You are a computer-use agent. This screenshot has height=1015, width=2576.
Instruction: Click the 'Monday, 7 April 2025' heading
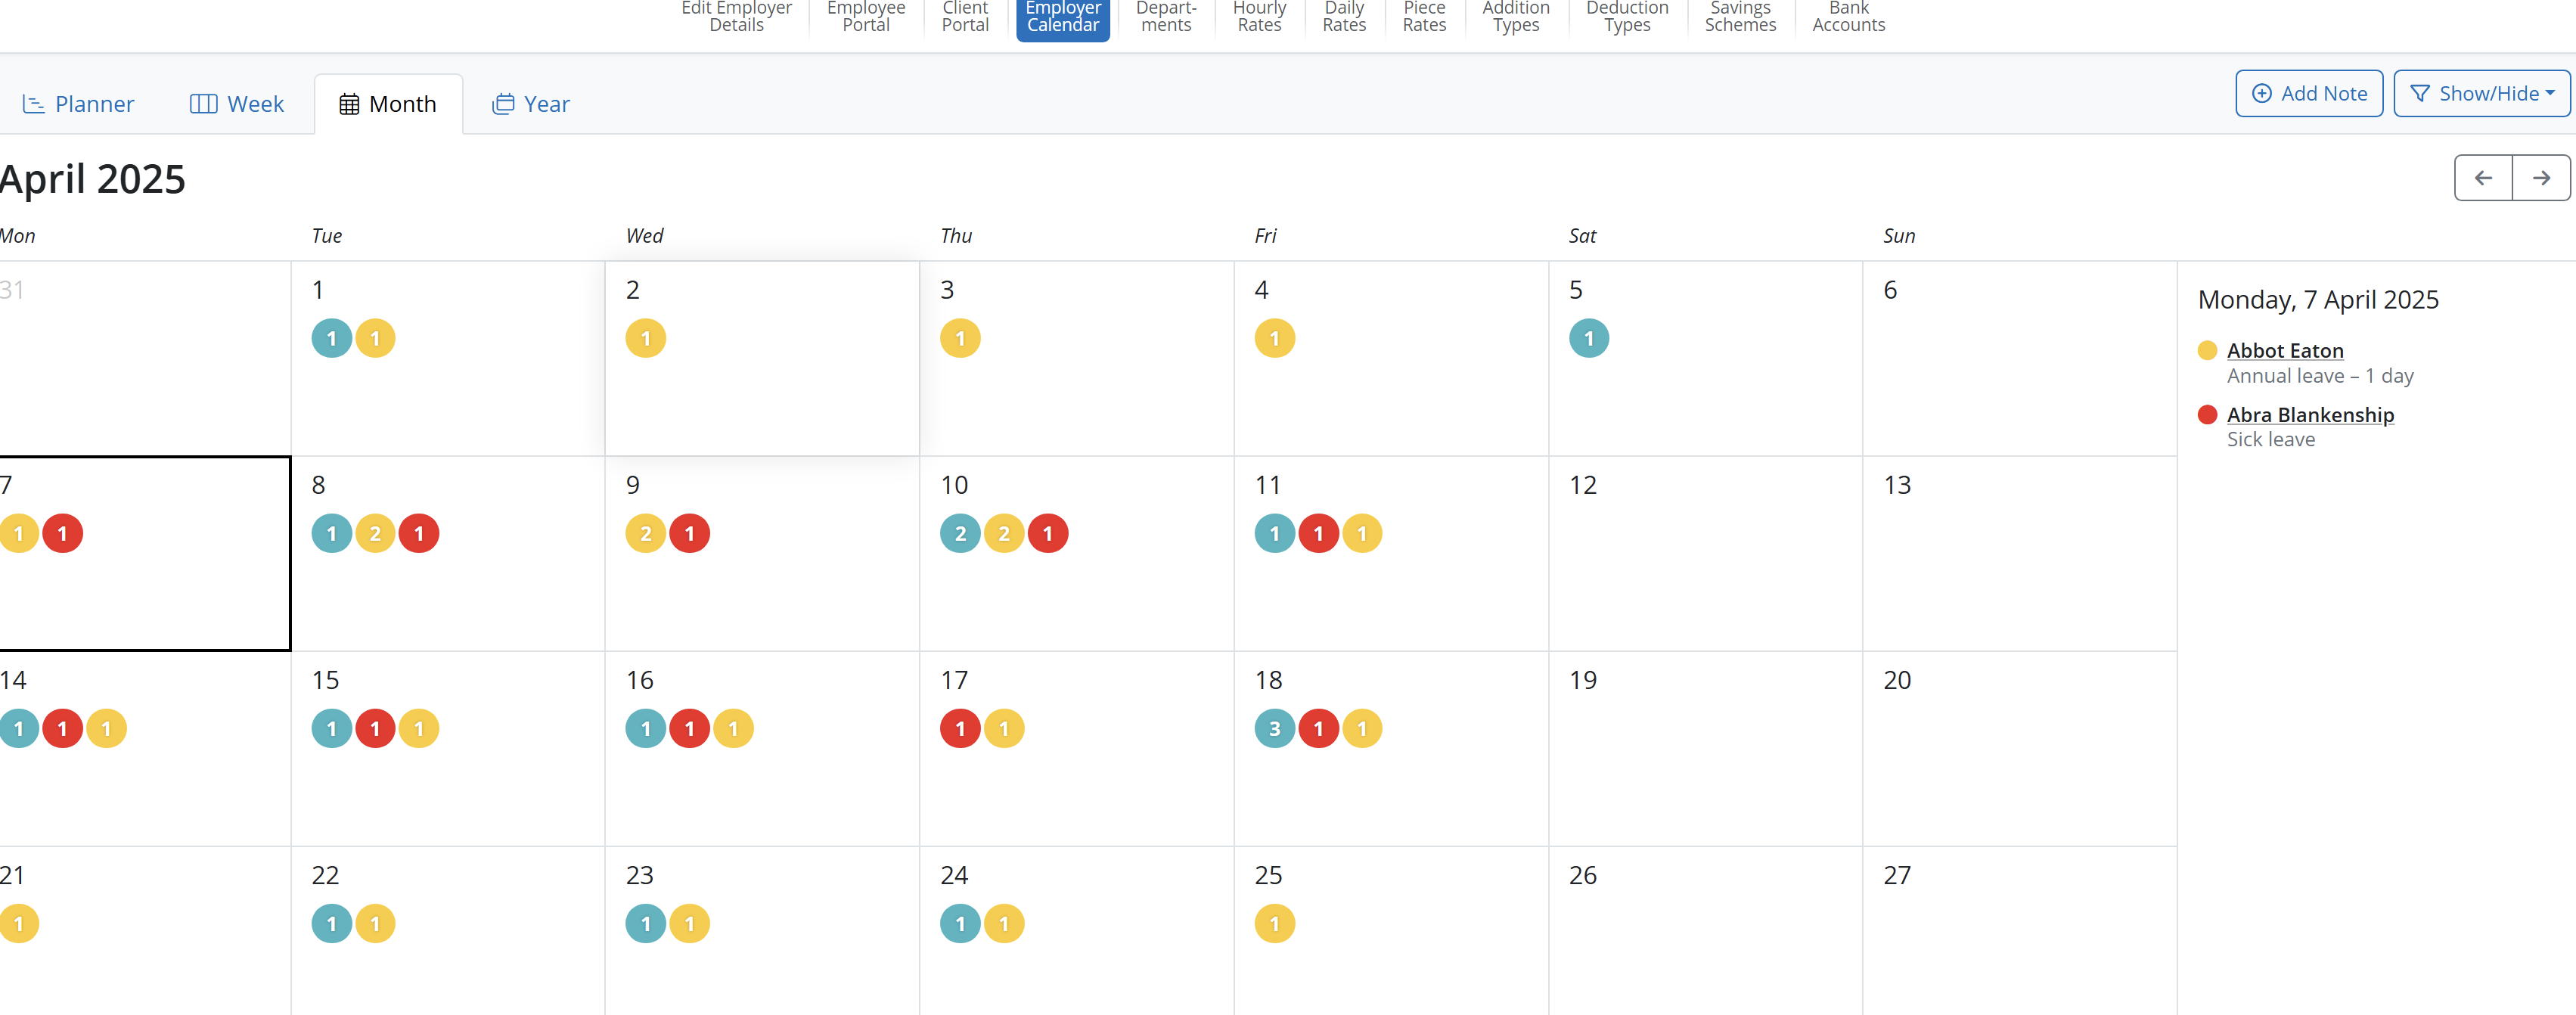click(x=2318, y=300)
